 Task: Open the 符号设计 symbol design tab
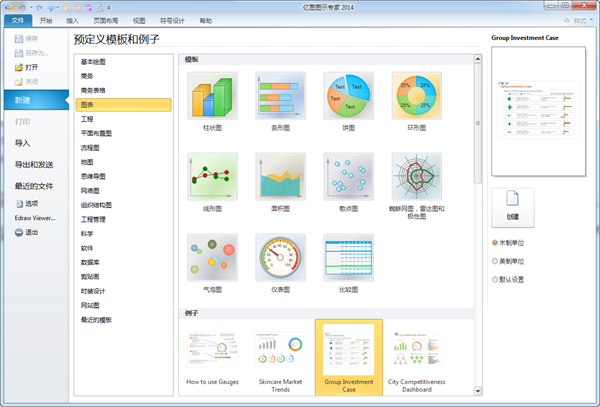[x=172, y=21]
